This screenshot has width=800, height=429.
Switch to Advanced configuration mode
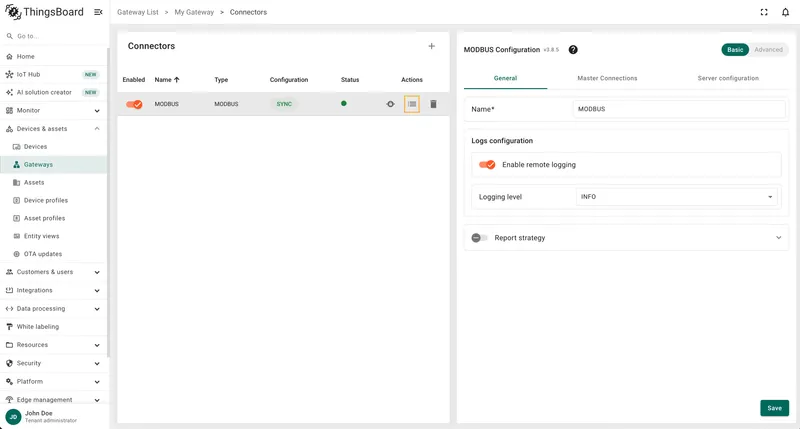coord(768,49)
